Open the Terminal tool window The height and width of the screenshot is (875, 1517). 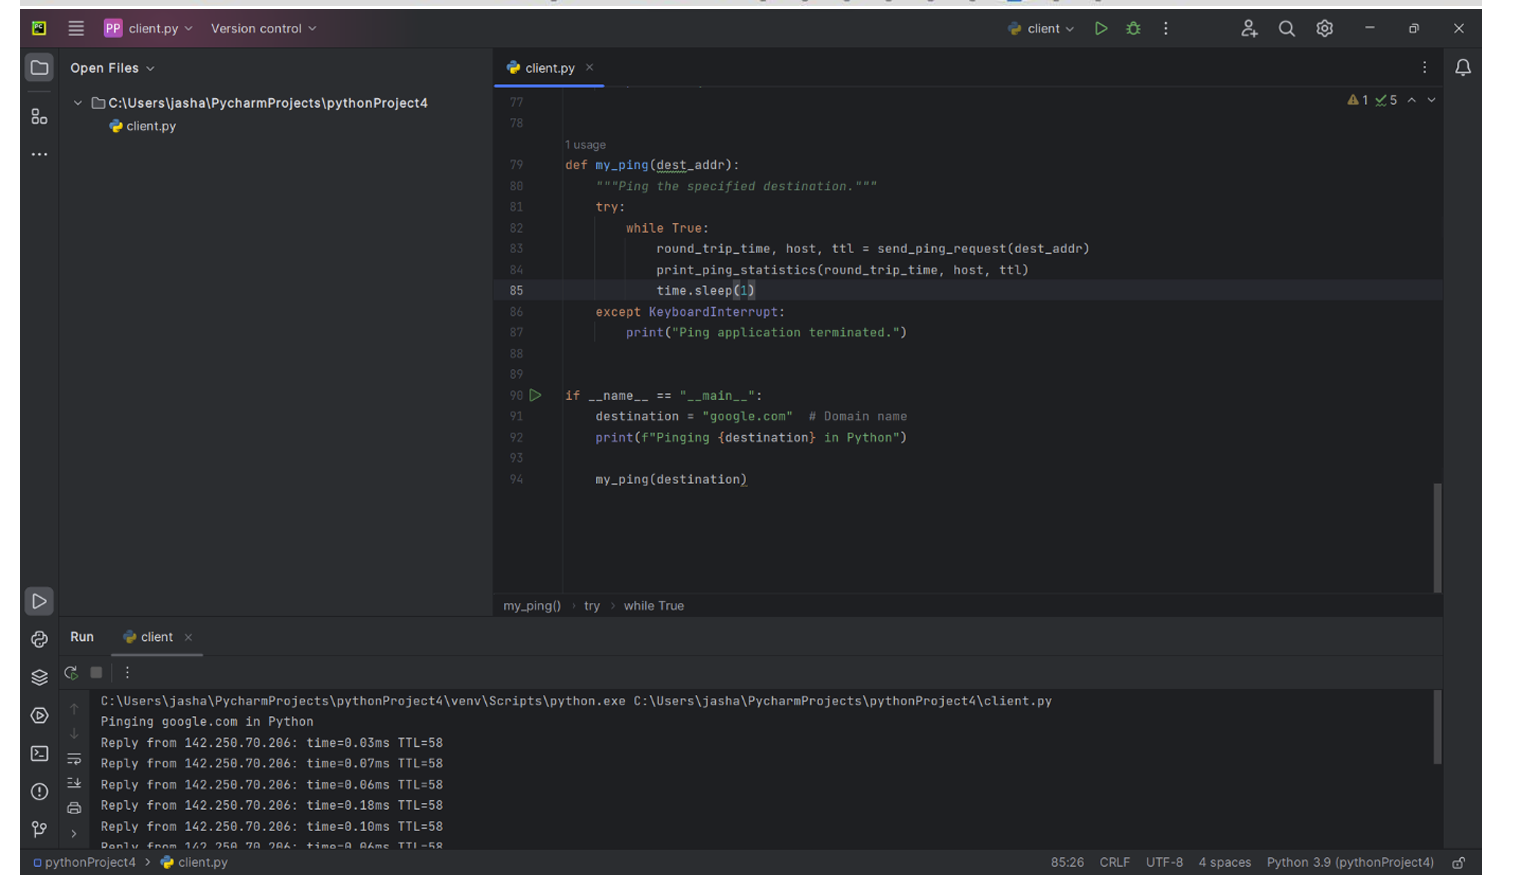tap(39, 753)
